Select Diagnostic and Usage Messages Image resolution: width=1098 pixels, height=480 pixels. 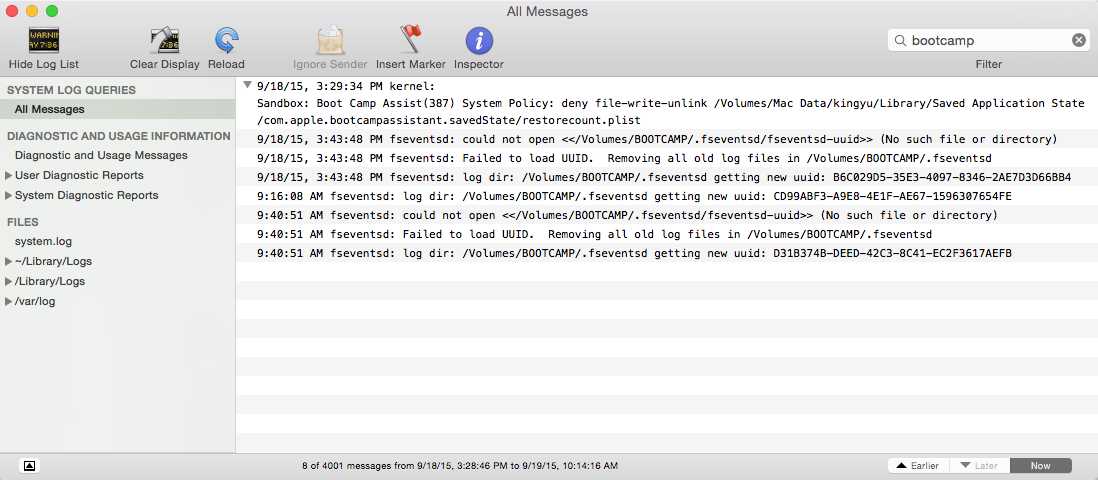click(101, 155)
